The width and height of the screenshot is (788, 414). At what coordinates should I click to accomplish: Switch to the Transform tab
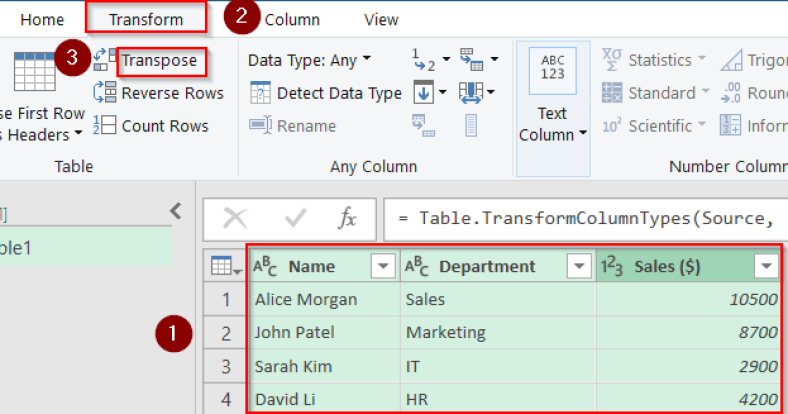click(146, 19)
